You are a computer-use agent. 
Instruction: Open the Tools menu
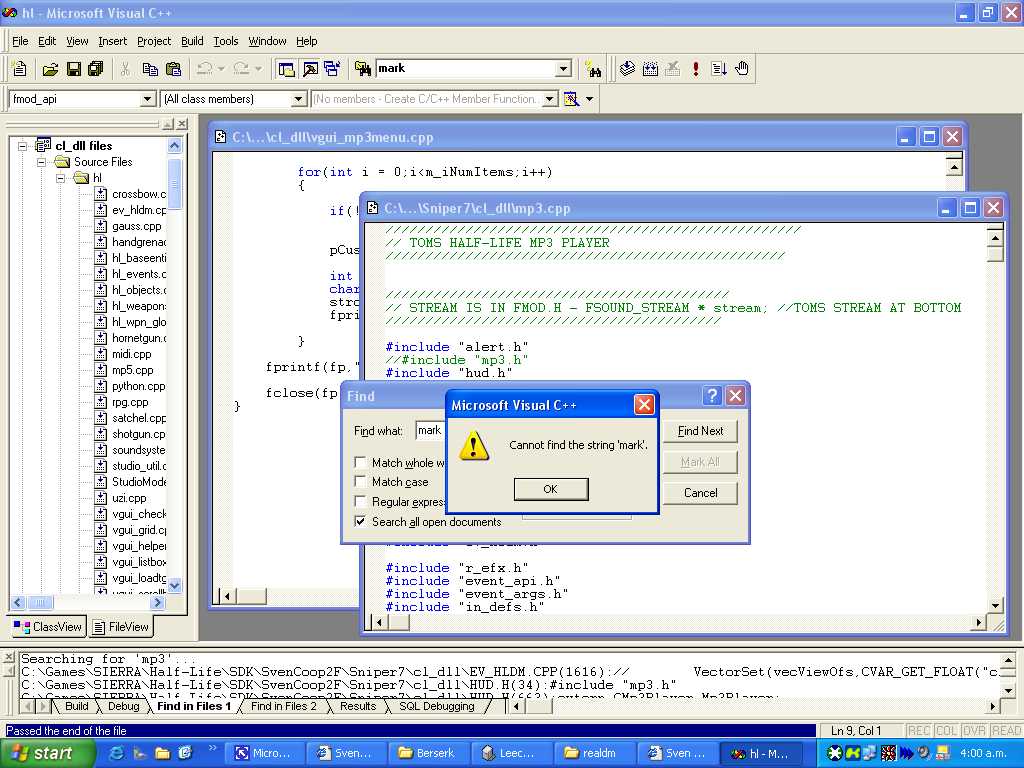click(x=226, y=41)
